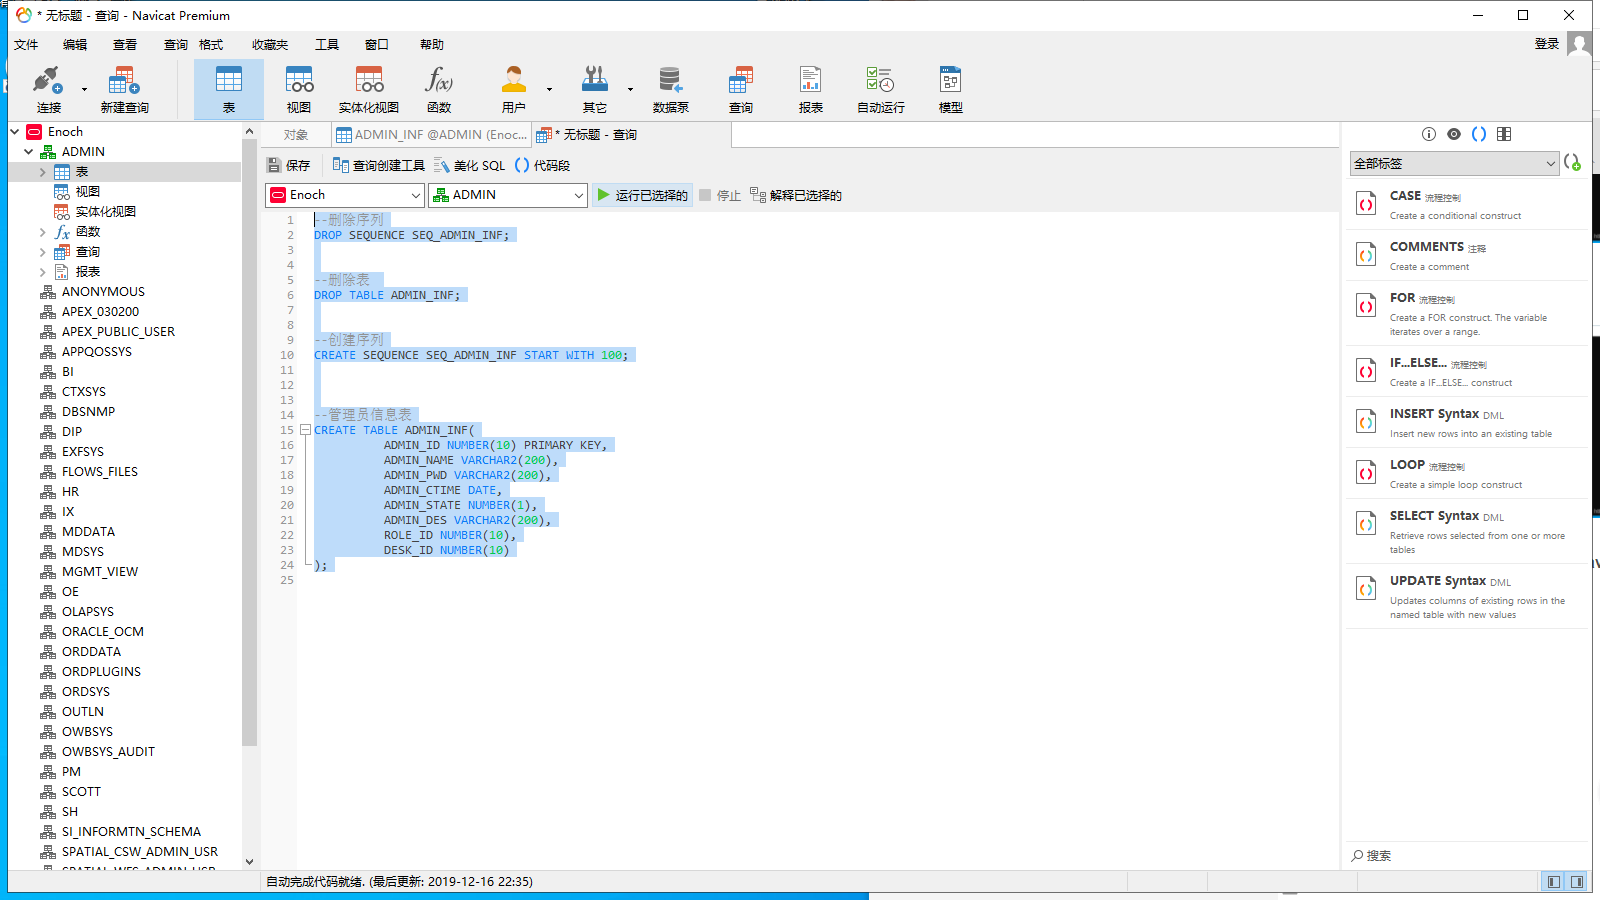The width and height of the screenshot is (1600, 900).
Task: Click the 保存 (Save) button
Action: coord(289,165)
